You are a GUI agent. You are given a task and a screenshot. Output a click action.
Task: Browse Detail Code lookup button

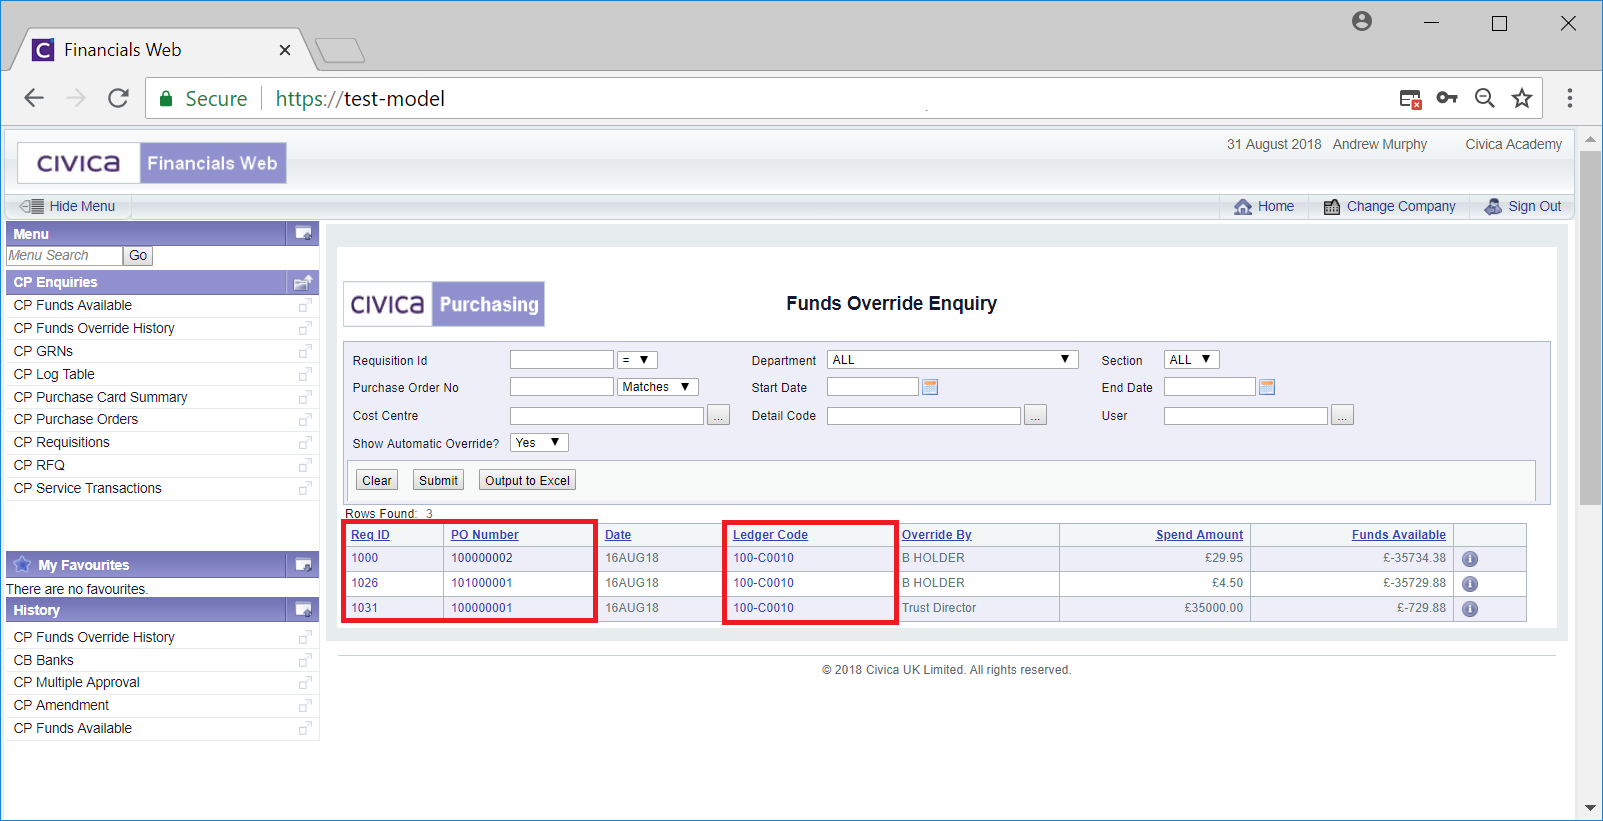pyautogui.click(x=1035, y=416)
